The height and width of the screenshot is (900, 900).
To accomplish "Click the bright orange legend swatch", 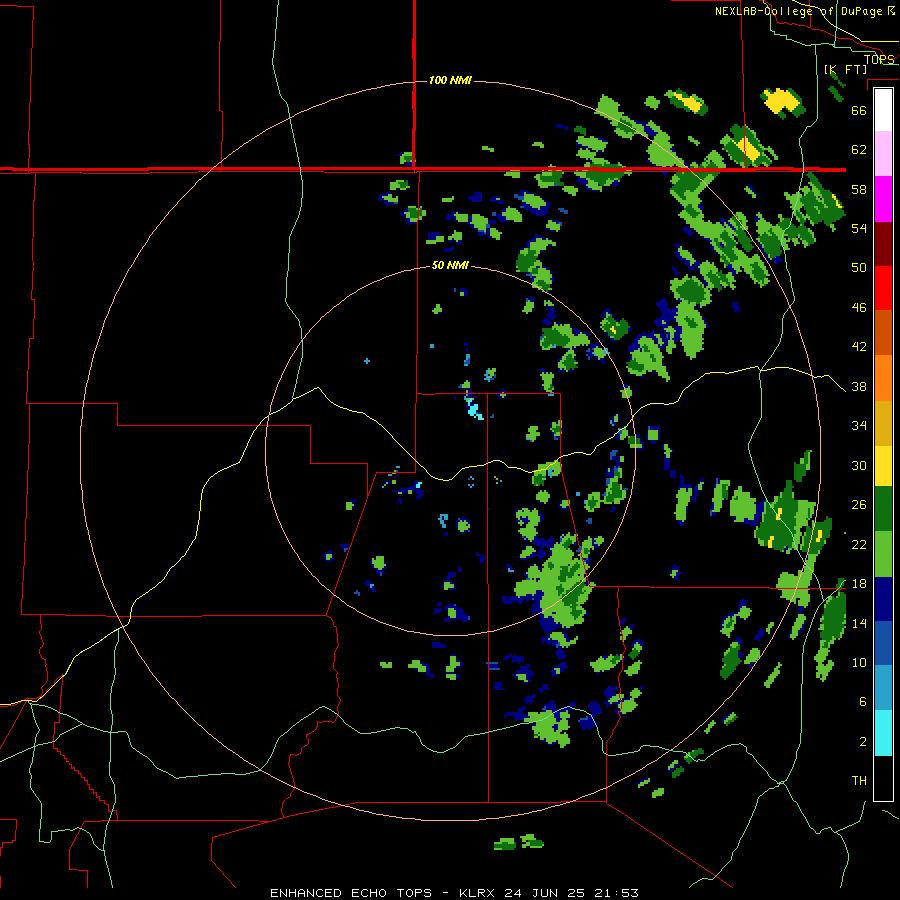I will (883, 378).
